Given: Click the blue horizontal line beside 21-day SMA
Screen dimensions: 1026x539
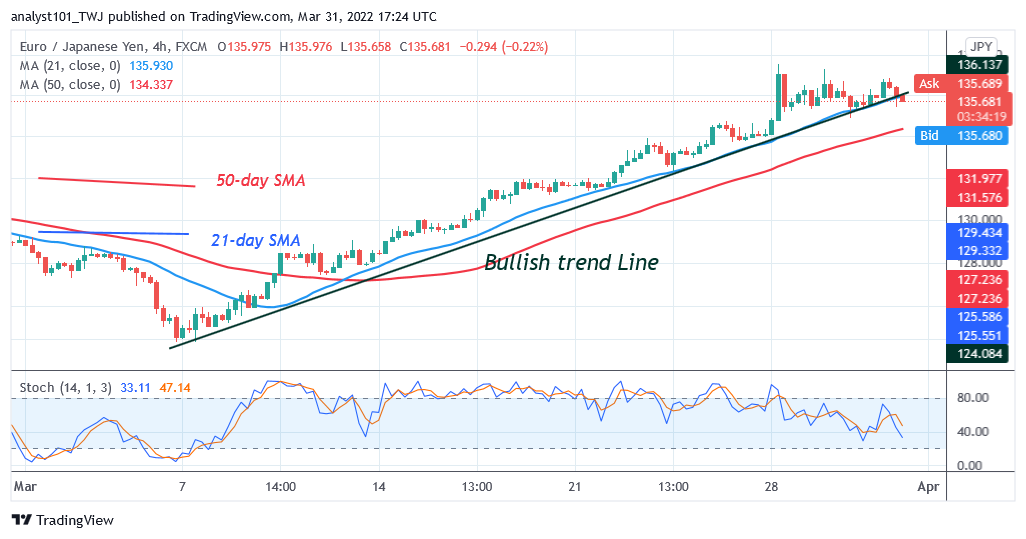Looking at the screenshot, I should [113, 233].
